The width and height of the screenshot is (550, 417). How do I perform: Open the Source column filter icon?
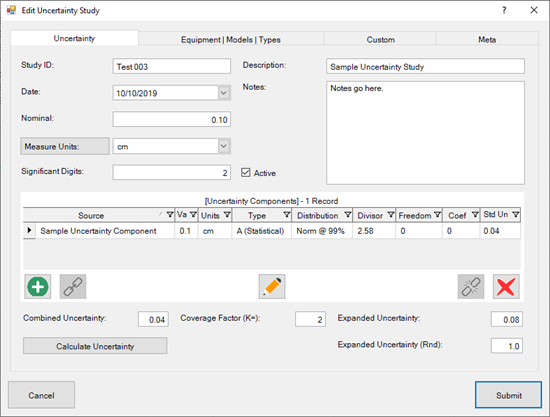[170, 215]
